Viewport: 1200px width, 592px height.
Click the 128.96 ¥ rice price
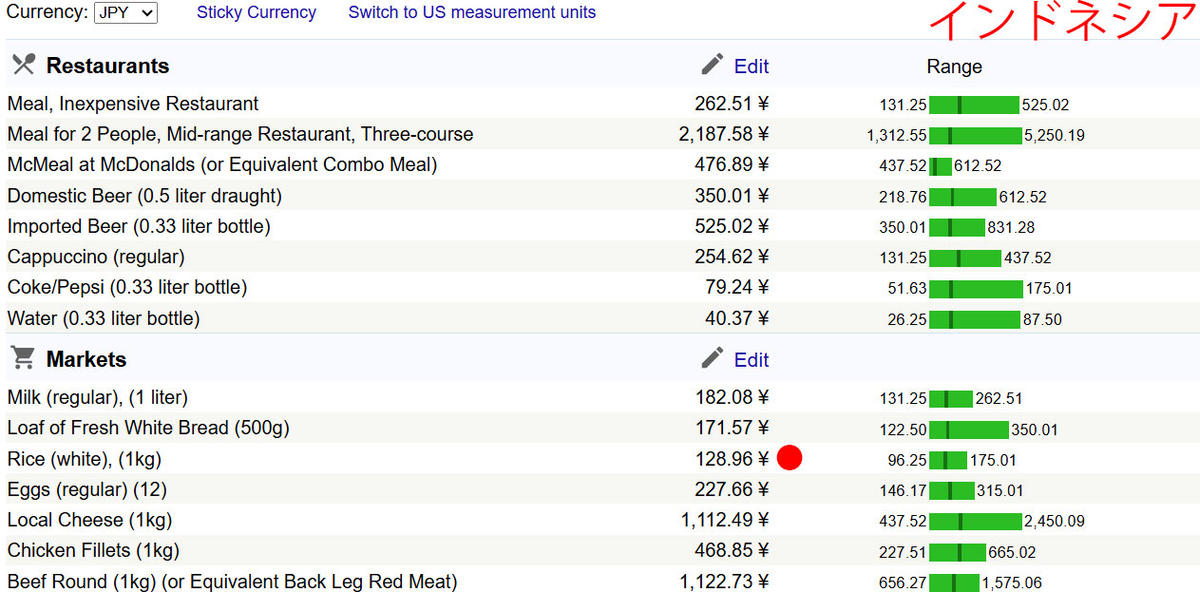[x=732, y=459]
